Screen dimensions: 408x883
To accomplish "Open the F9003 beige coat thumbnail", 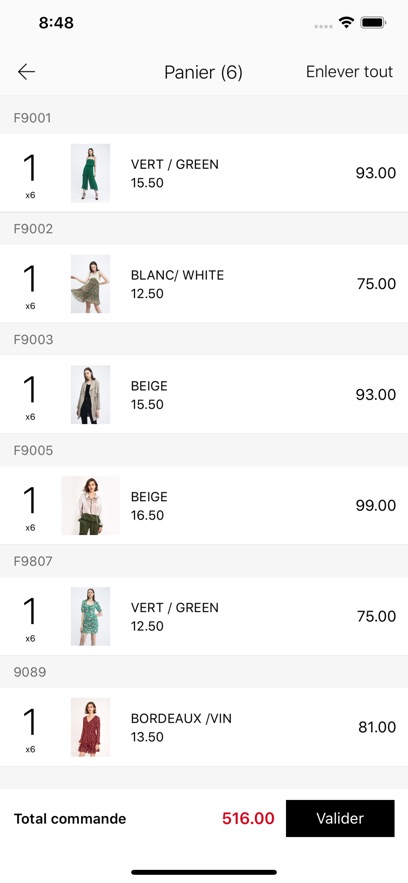I will point(90,395).
